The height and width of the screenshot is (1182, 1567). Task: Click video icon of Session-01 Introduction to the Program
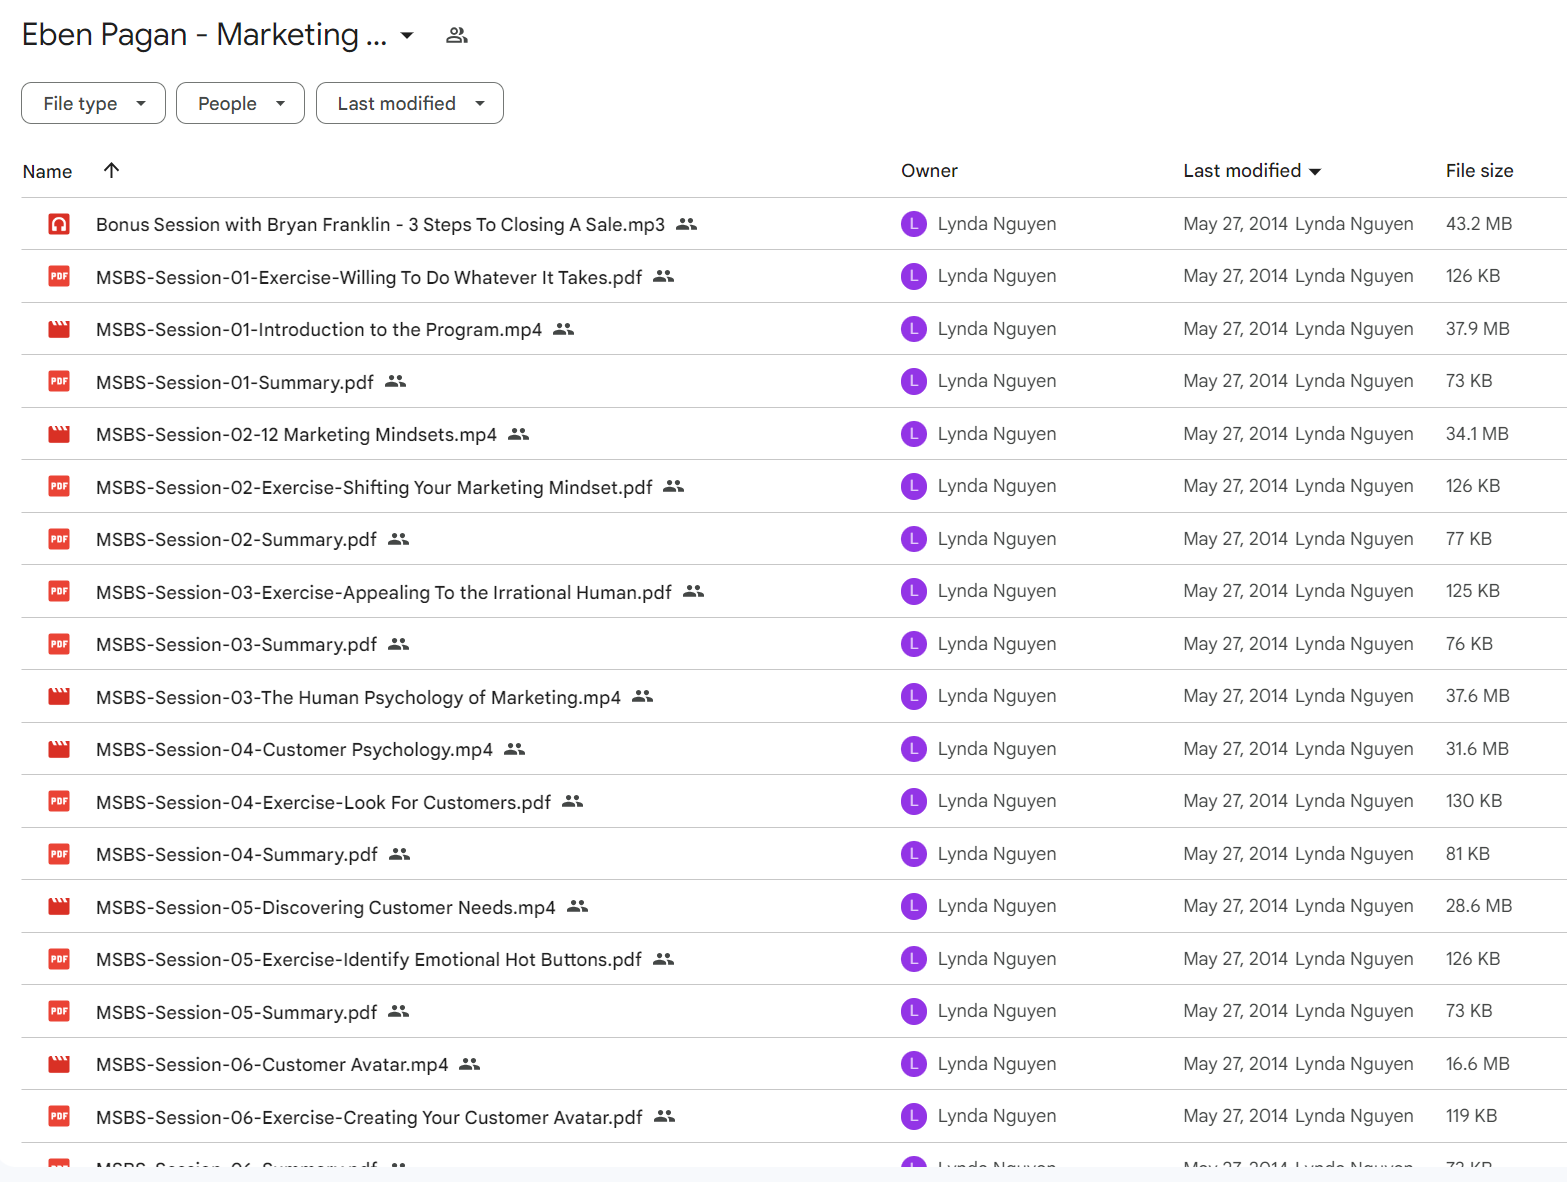[x=59, y=329]
